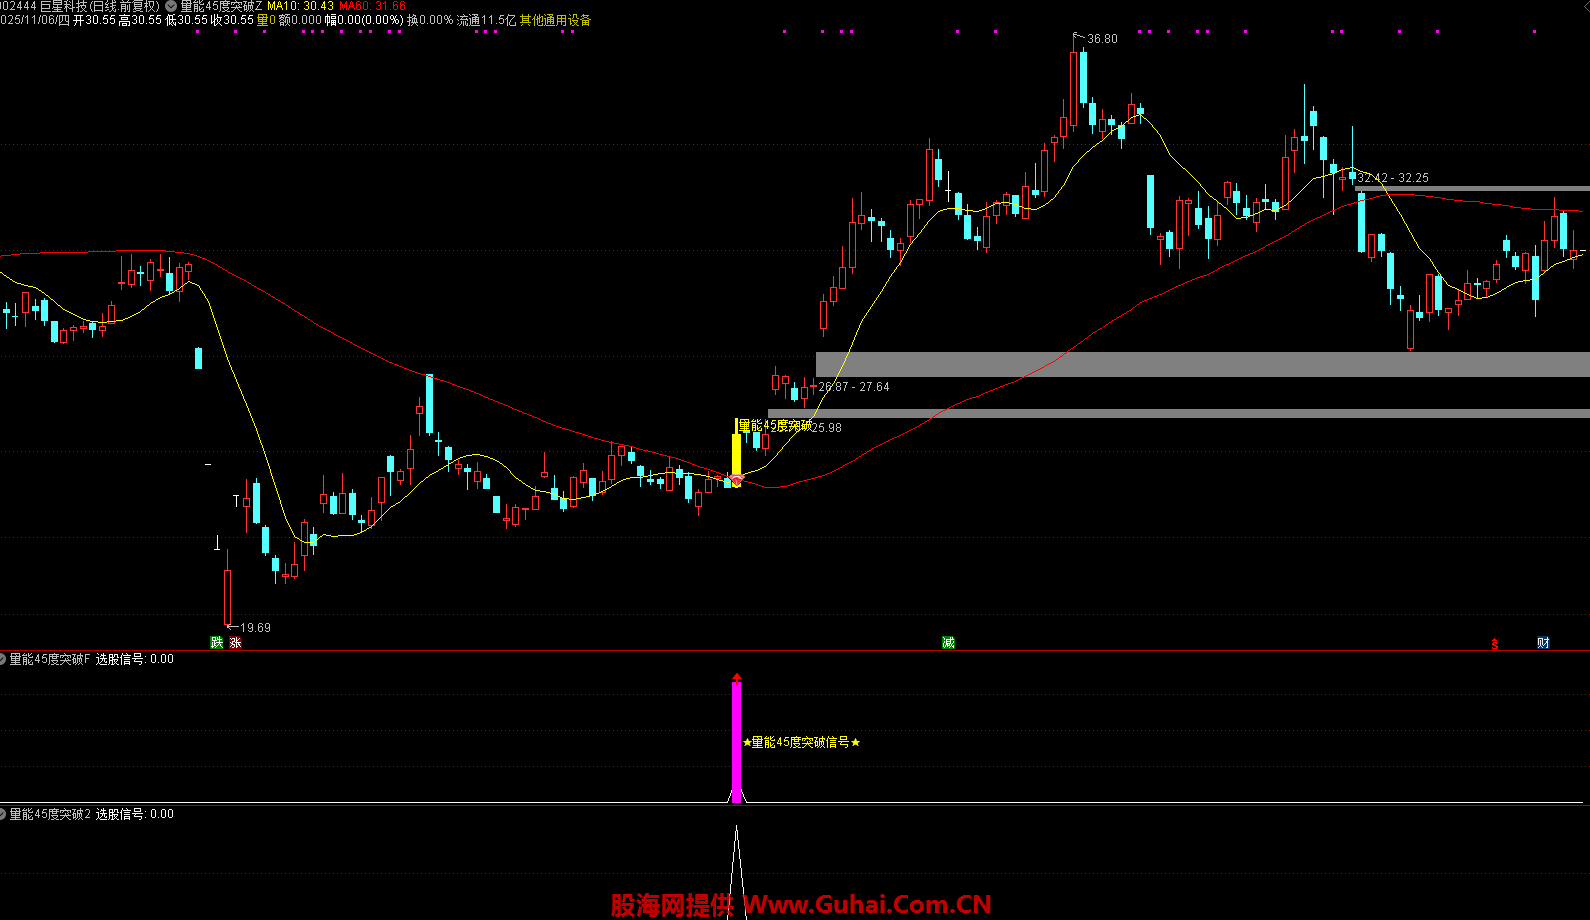Click the diamond signal marker under yellow bar
The image size is (1590, 920).
coord(737,481)
